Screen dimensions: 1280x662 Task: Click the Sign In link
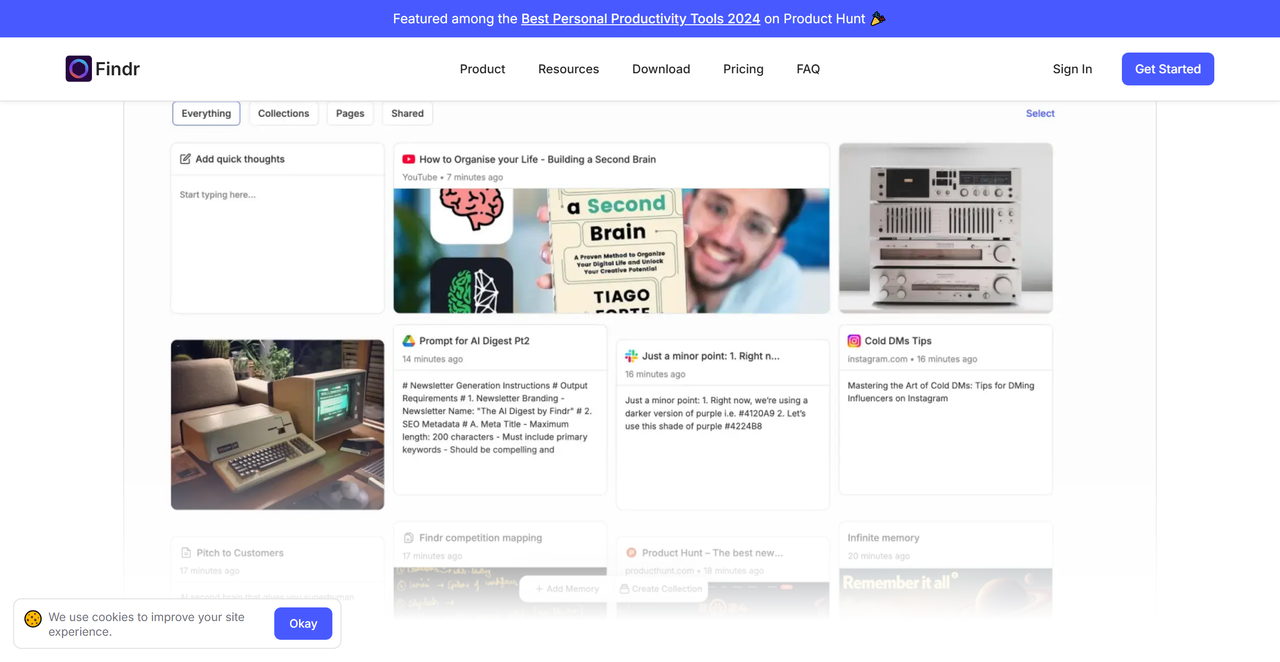[x=1072, y=69]
